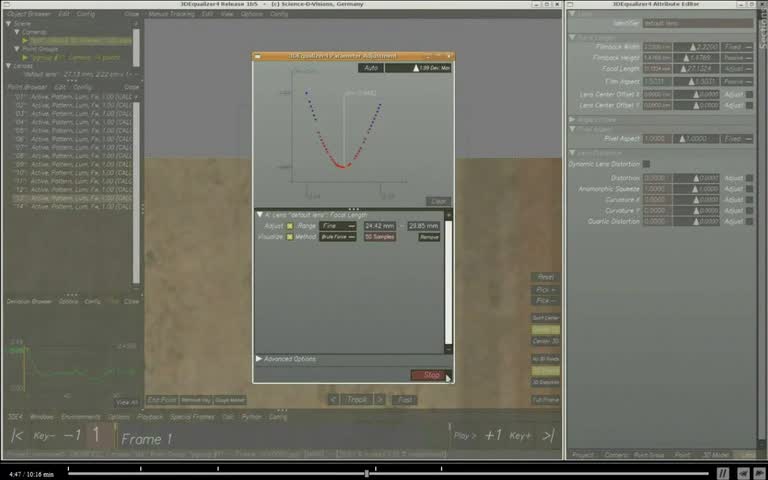Screen dimensions: 768x480
Task: Click the video progress bar handle
Action: click(366, 473)
